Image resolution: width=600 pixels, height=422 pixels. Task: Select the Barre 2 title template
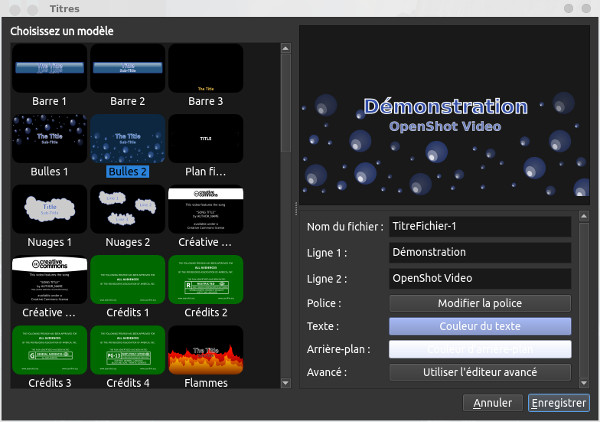point(127,68)
